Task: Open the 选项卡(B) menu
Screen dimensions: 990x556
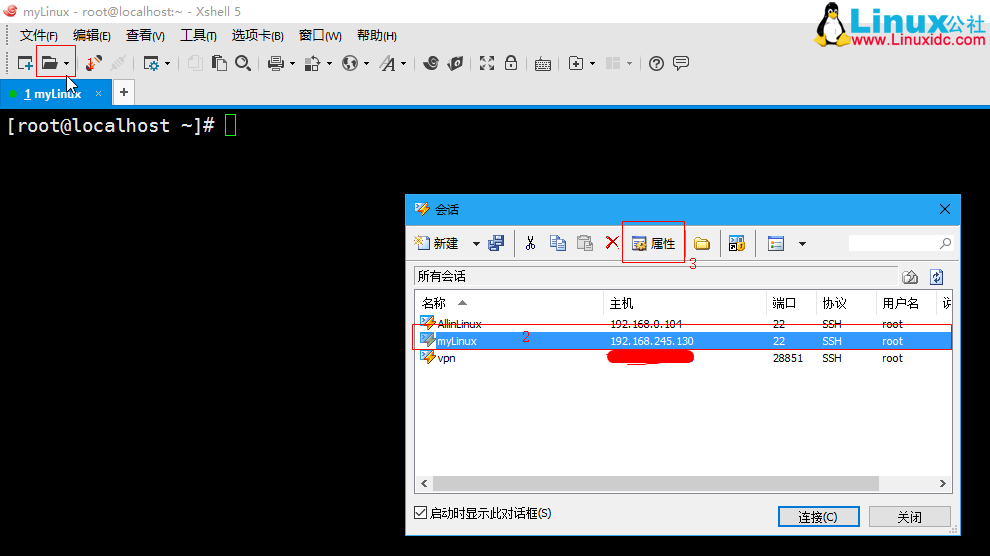Action: [x=258, y=35]
